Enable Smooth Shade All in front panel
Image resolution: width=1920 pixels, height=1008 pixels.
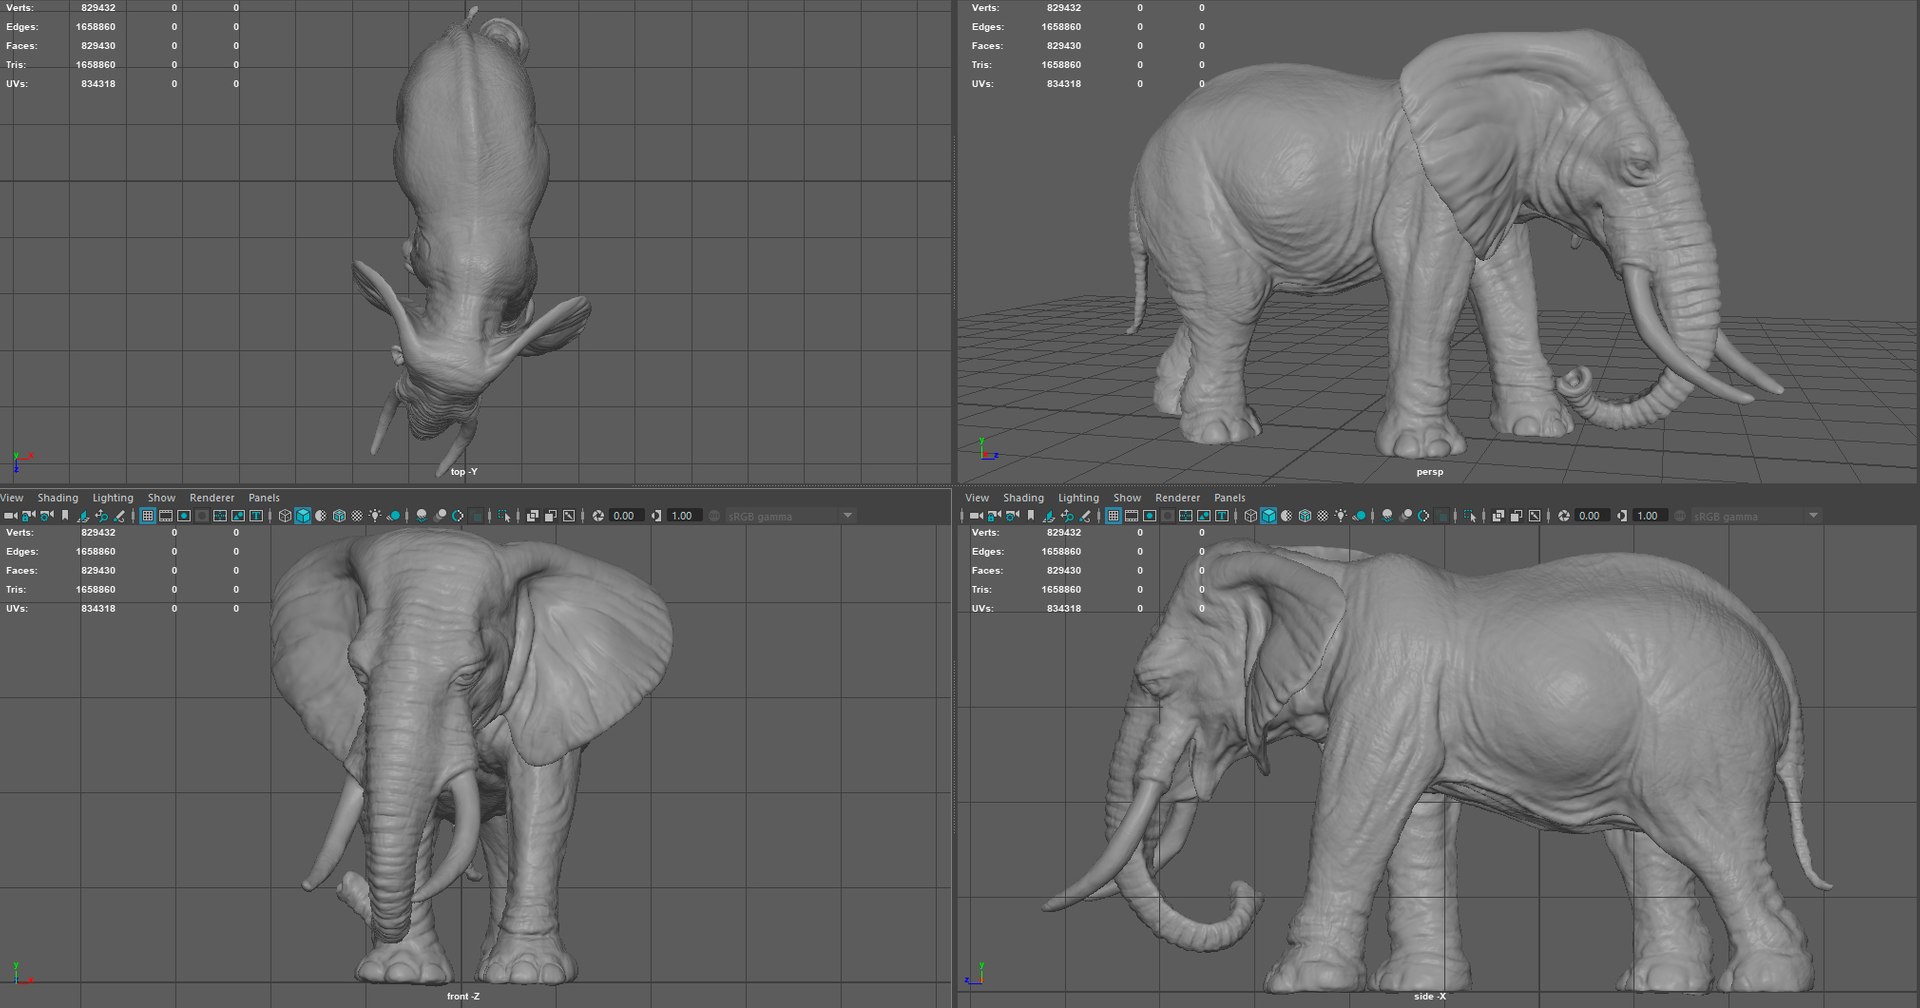[x=303, y=516]
